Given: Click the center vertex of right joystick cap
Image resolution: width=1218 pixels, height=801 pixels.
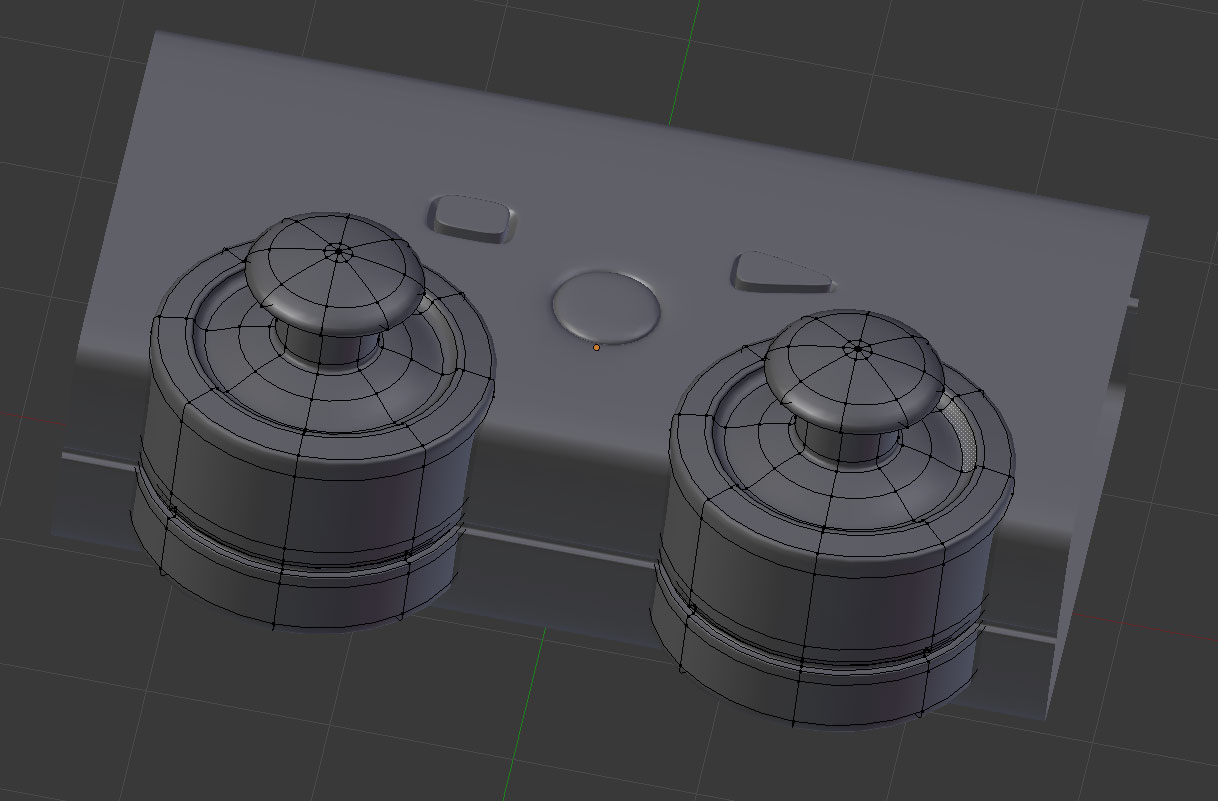Looking at the screenshot, I should pos(857,349).
